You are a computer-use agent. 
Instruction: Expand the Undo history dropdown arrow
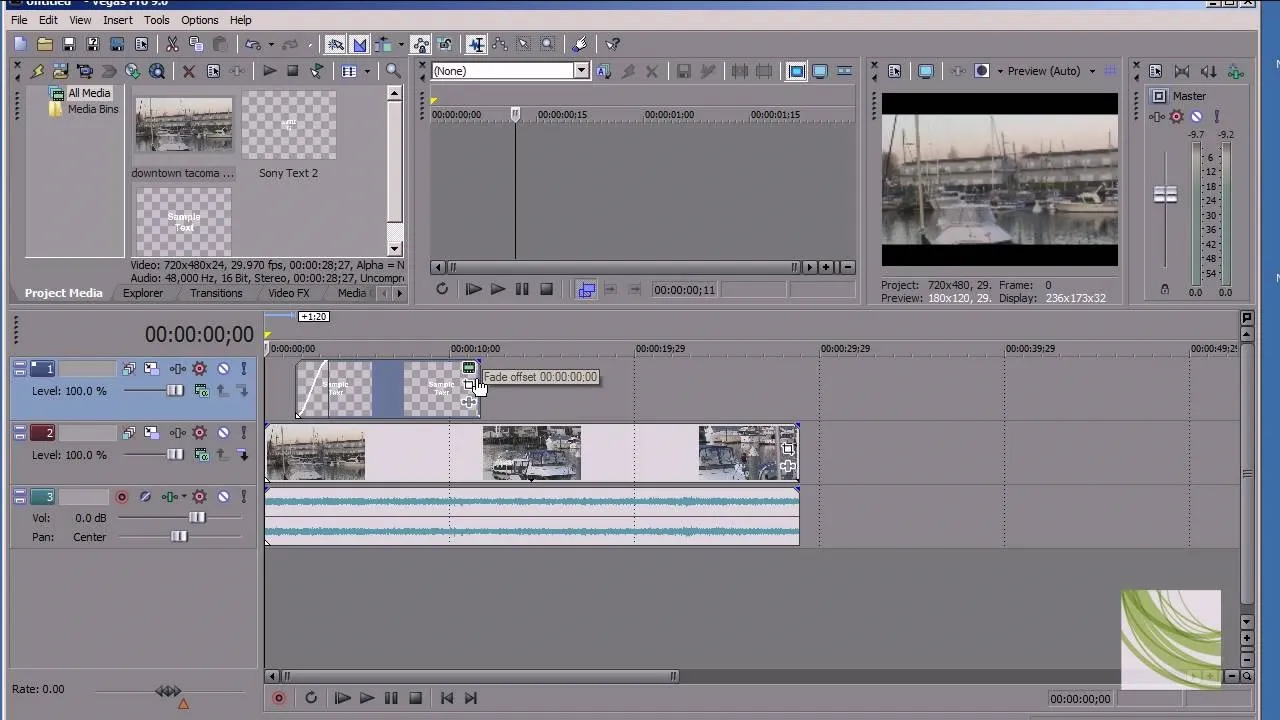(x=270, y=44)
